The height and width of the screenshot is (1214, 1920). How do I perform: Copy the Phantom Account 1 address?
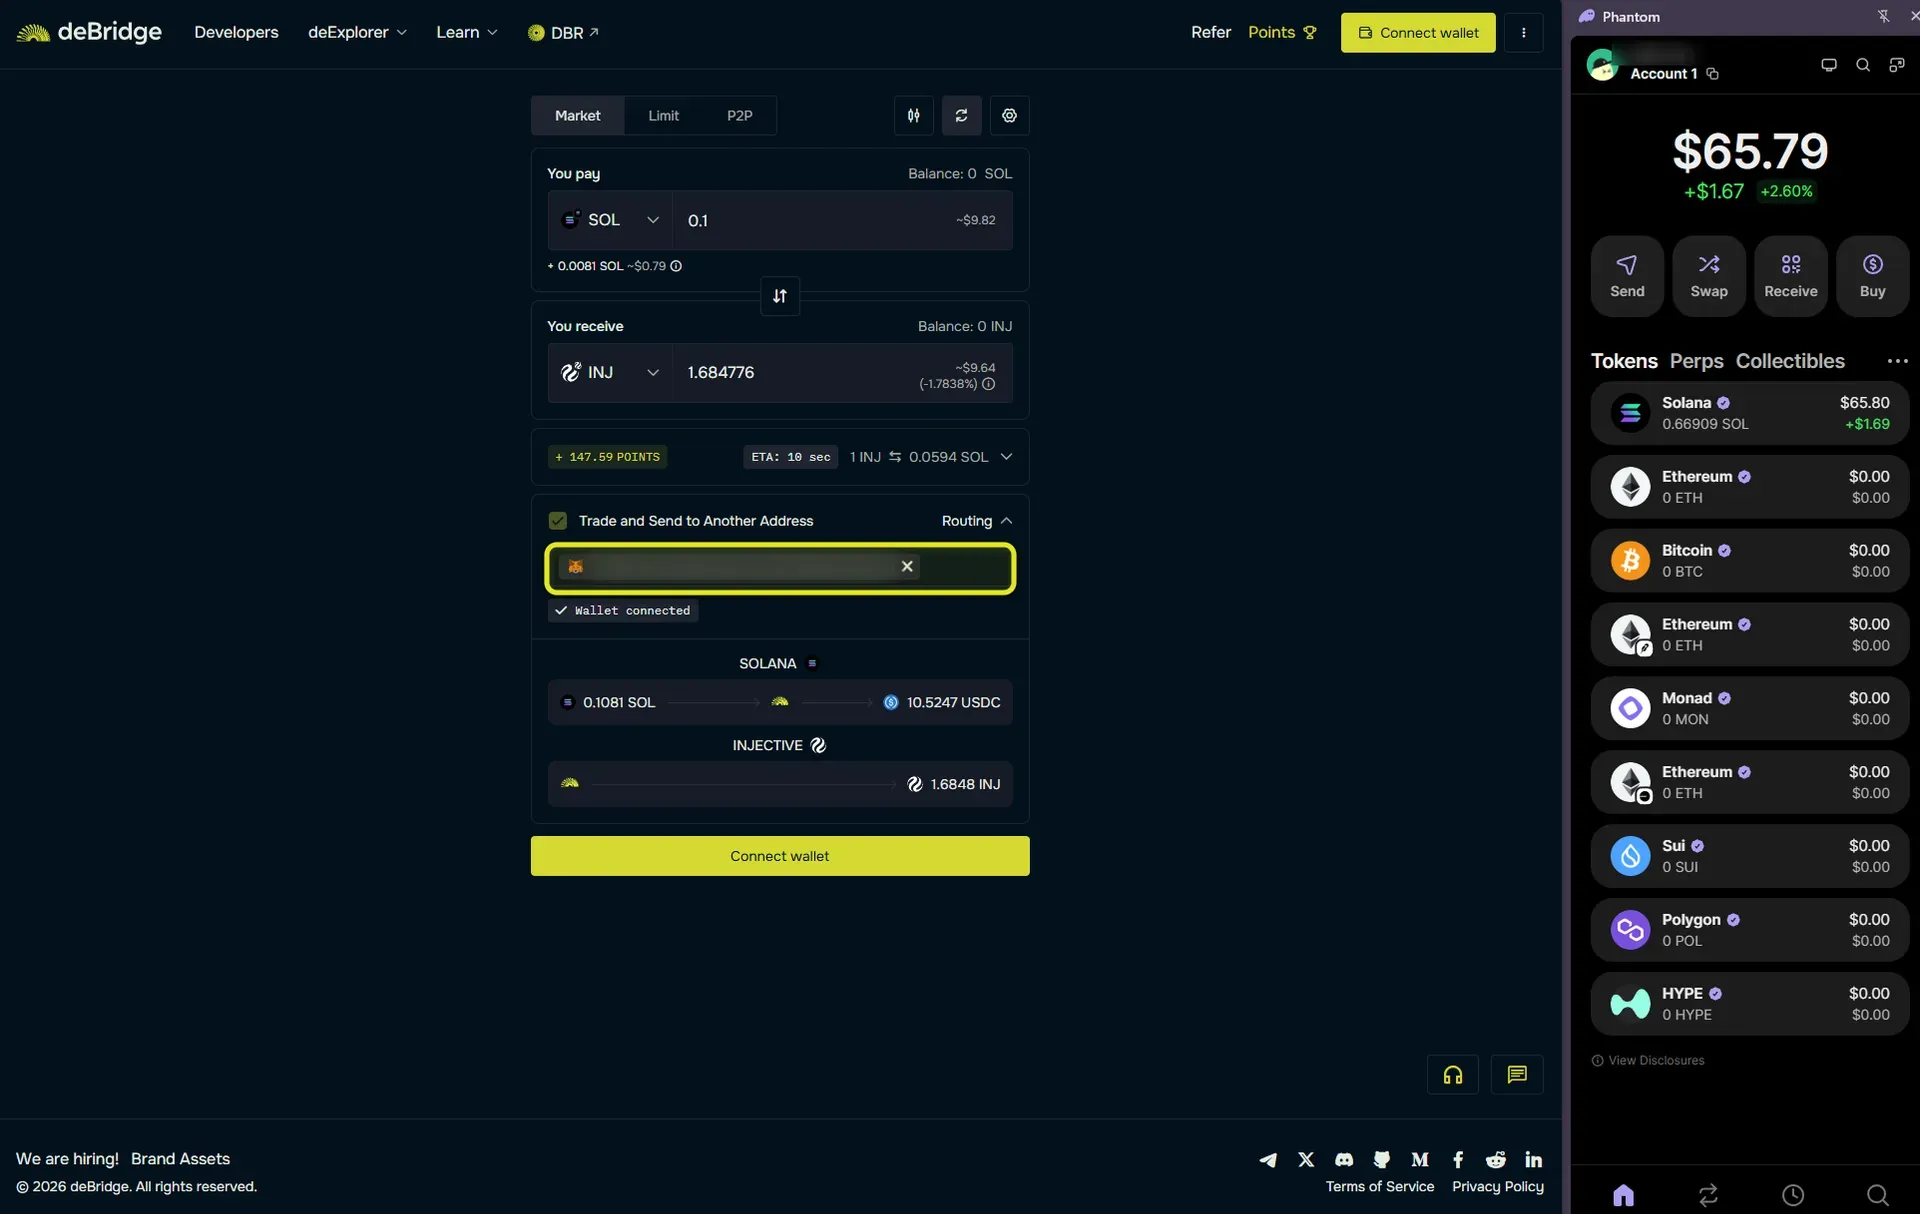click(x=1712, y=74)
